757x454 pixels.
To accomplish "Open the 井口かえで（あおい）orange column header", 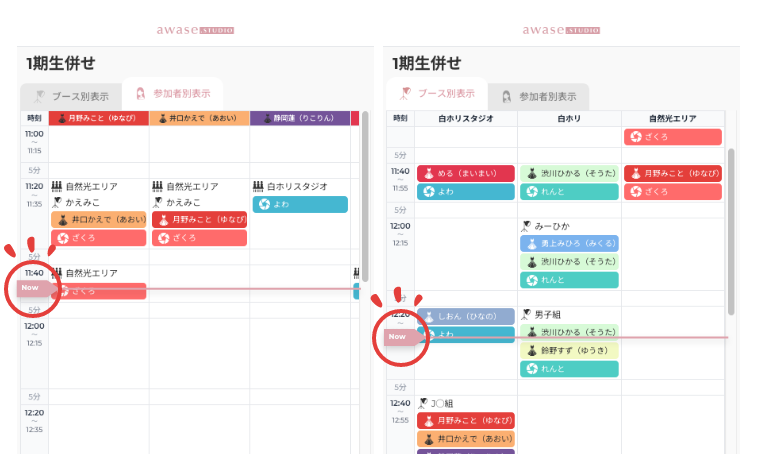I will click(199, 118).
